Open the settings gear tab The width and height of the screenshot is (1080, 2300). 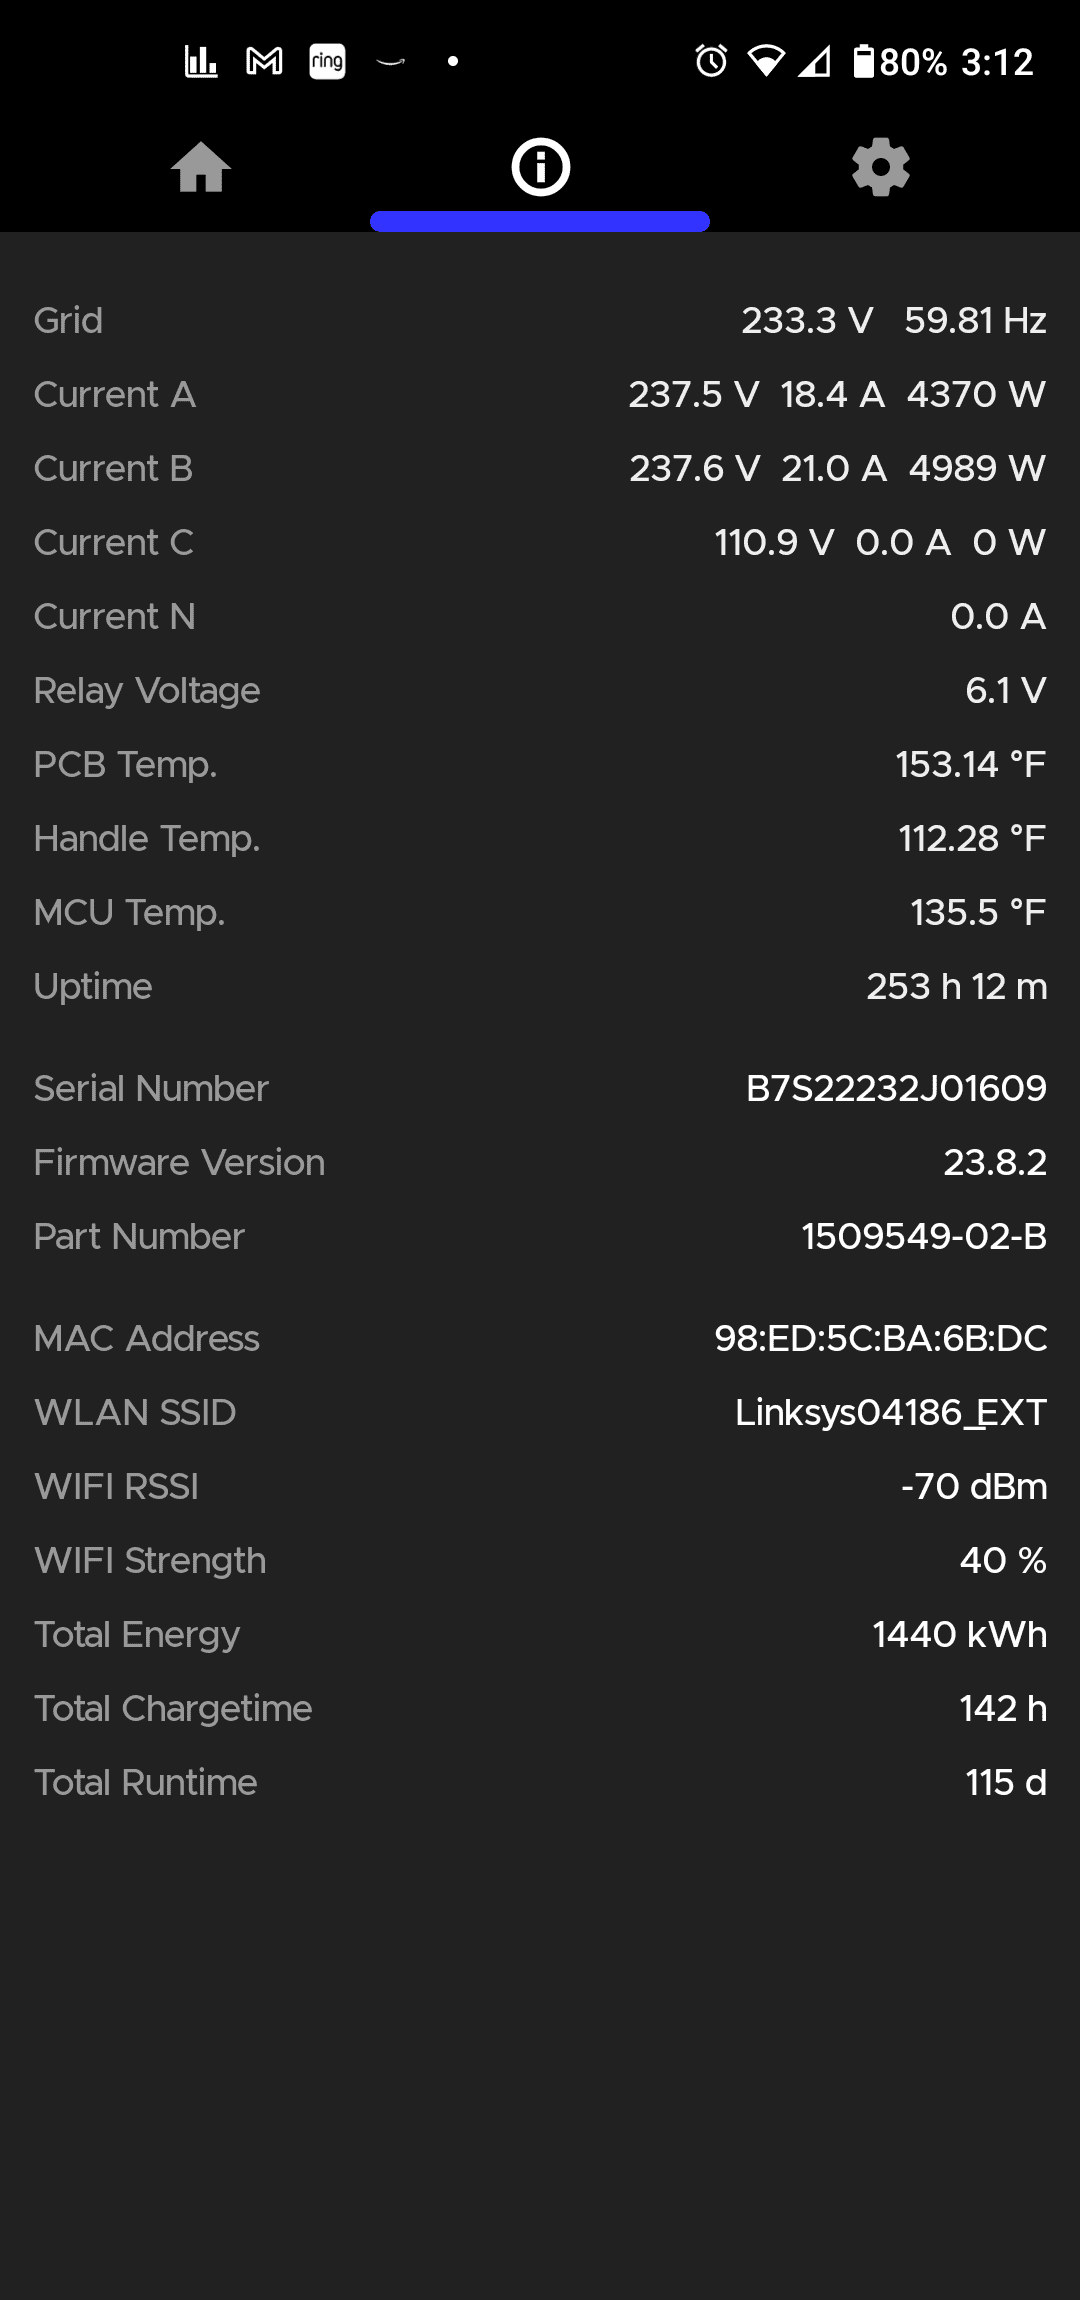point(880,167)
